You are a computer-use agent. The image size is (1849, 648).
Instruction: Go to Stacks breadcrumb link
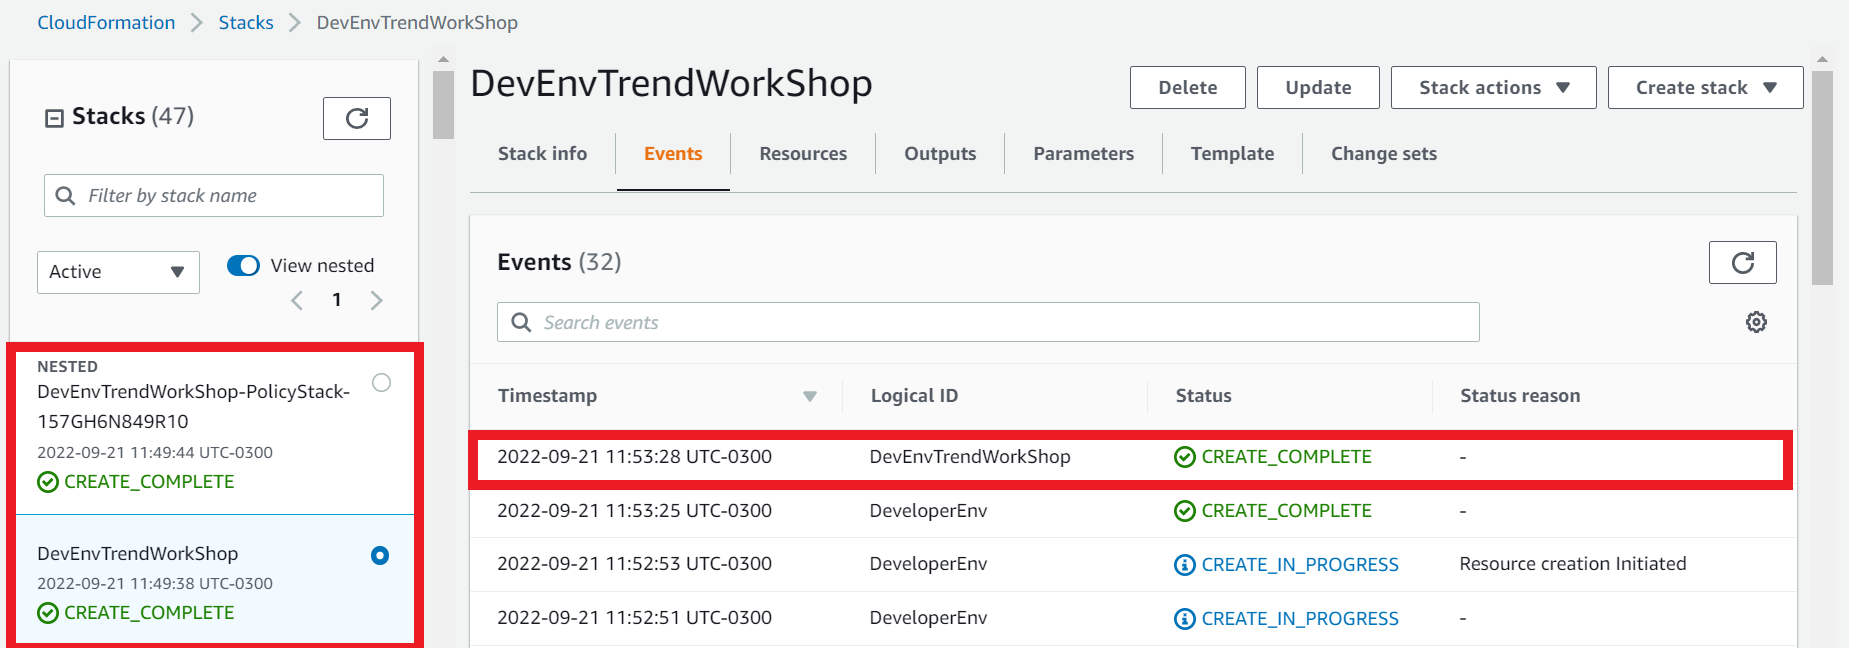pos(246,22)
